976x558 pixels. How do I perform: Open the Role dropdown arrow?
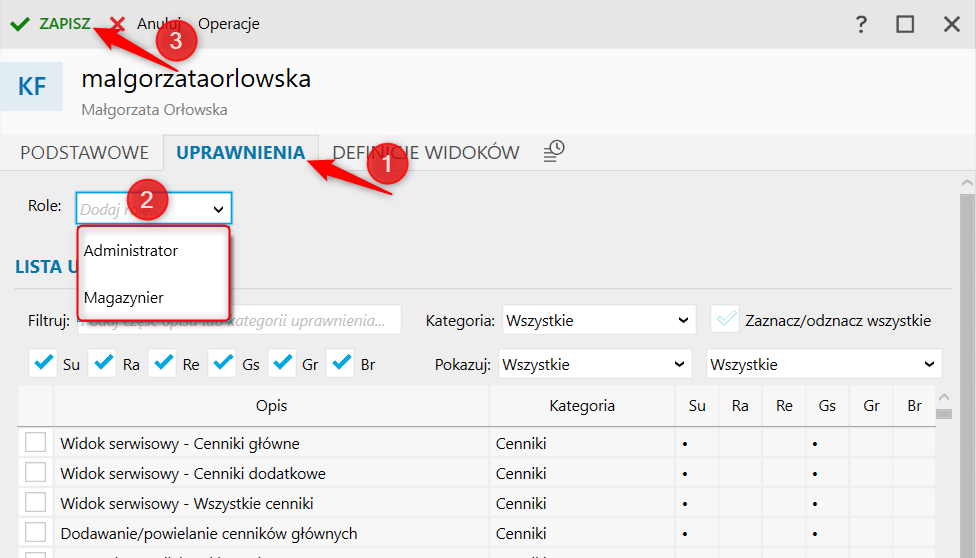pyautogui.click(x=219, y=208)
